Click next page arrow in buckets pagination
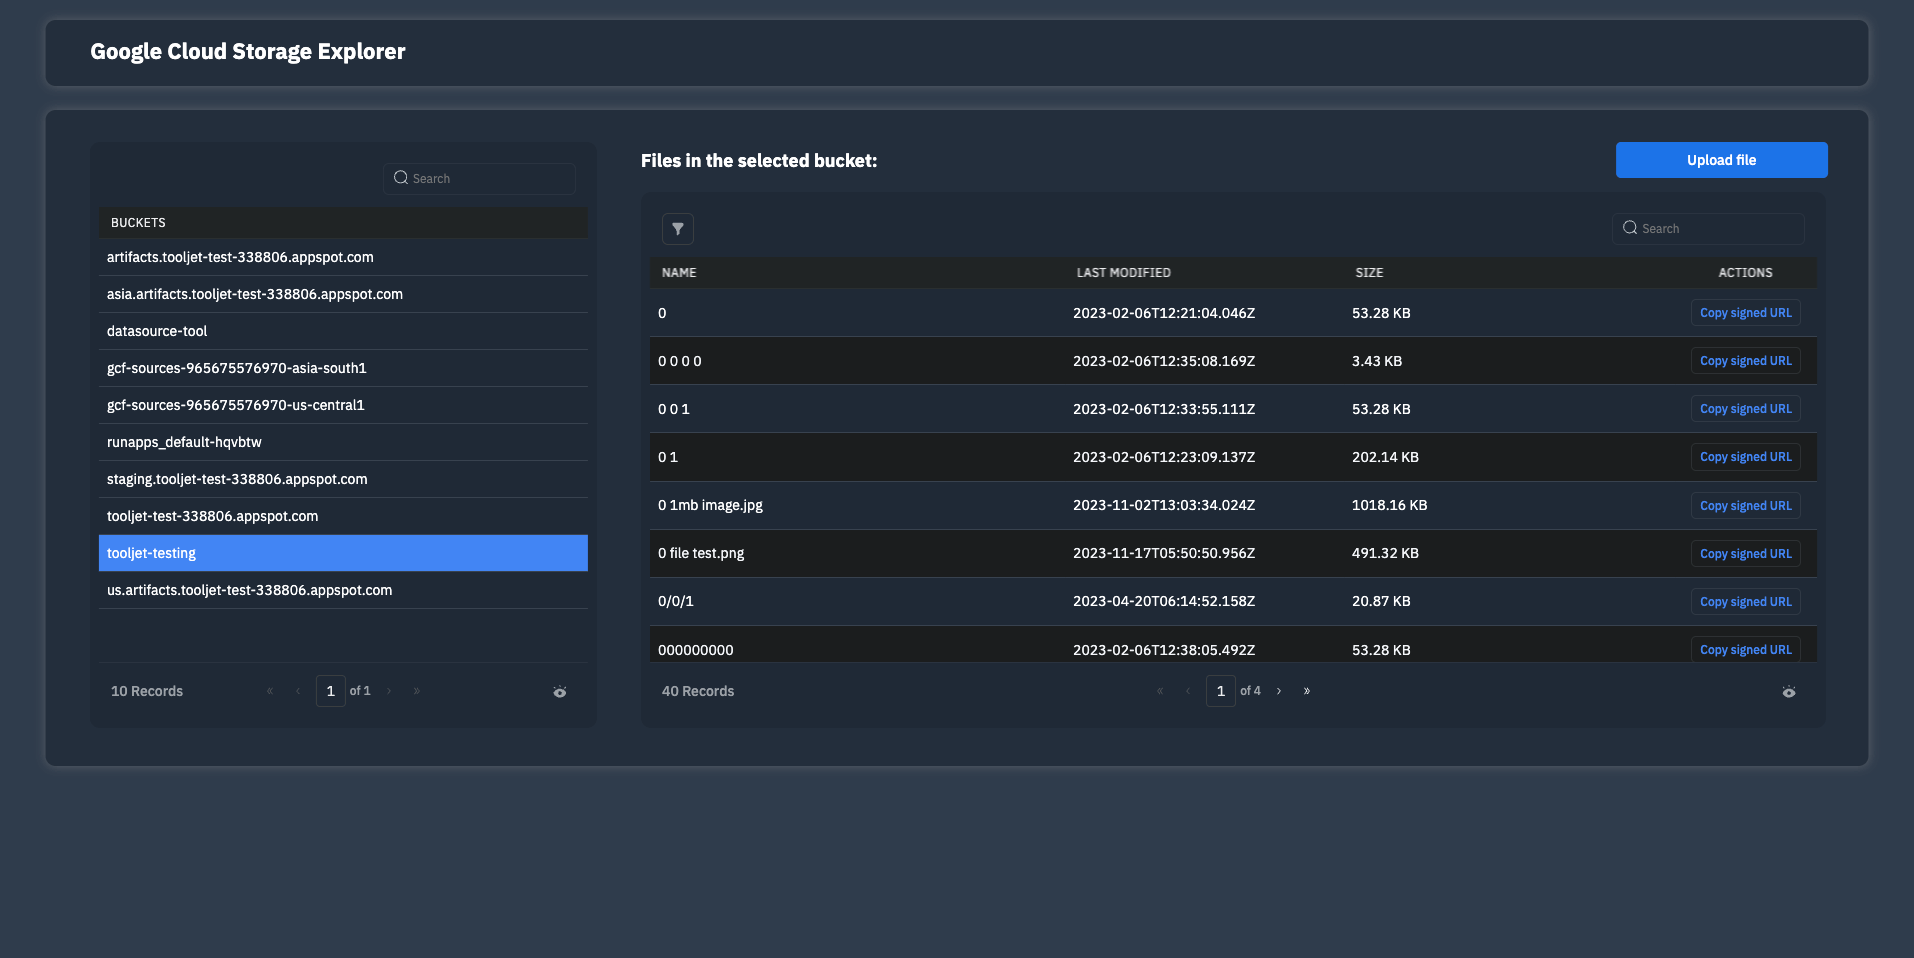Viewport: 1914px width, 958px height. click(389, 691)
